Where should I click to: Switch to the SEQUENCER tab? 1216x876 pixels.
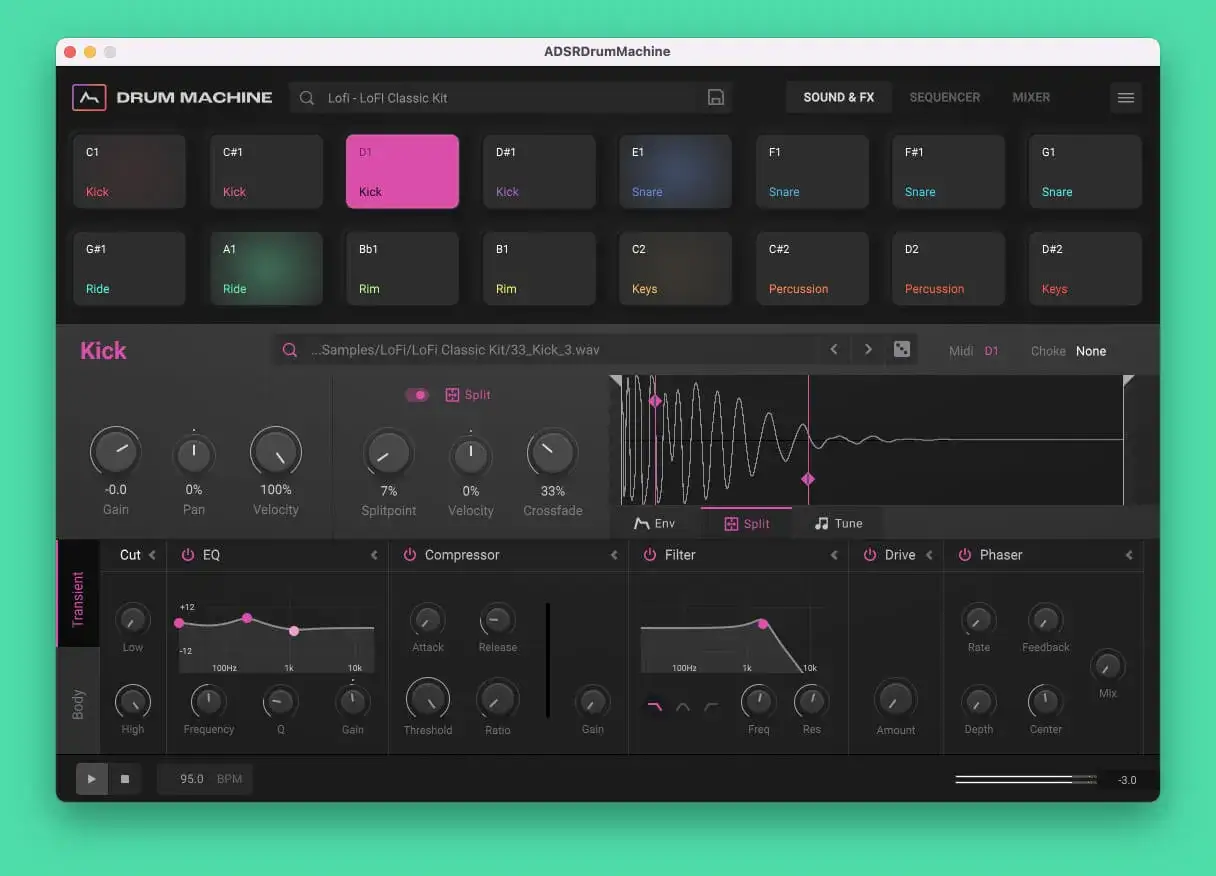click(x=944, y=97)
